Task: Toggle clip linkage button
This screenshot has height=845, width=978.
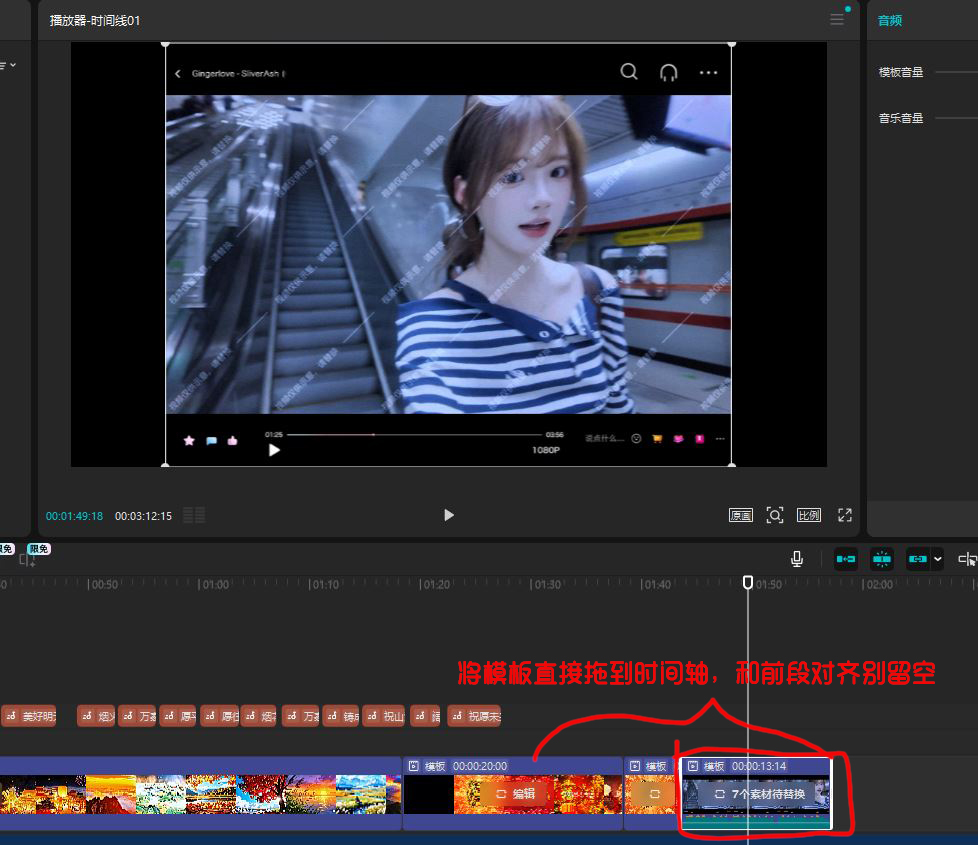Action: click(x=917, y=559)
